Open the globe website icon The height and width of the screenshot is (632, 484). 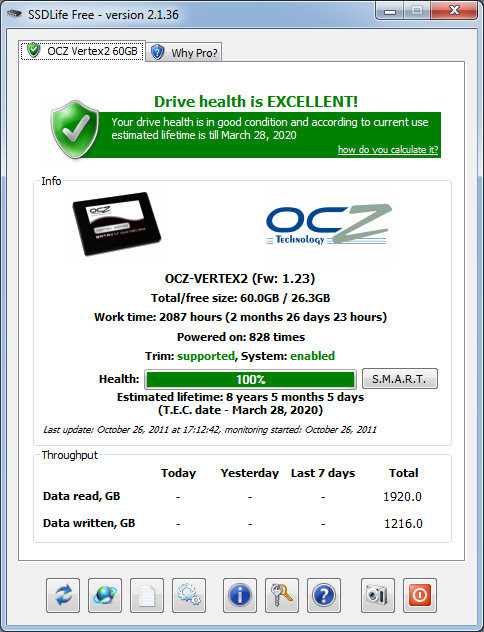coord(105,595)
